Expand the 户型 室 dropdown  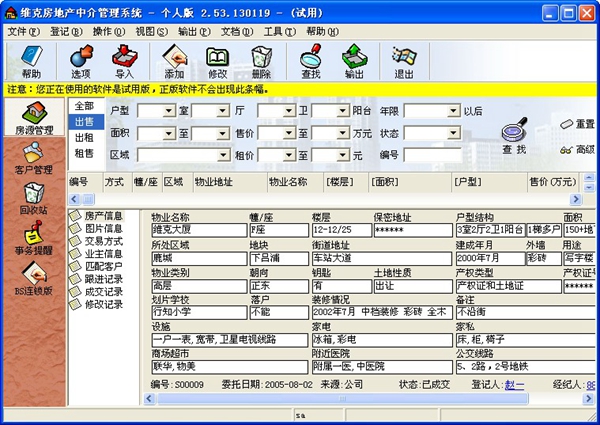click(x=169, y=111)
